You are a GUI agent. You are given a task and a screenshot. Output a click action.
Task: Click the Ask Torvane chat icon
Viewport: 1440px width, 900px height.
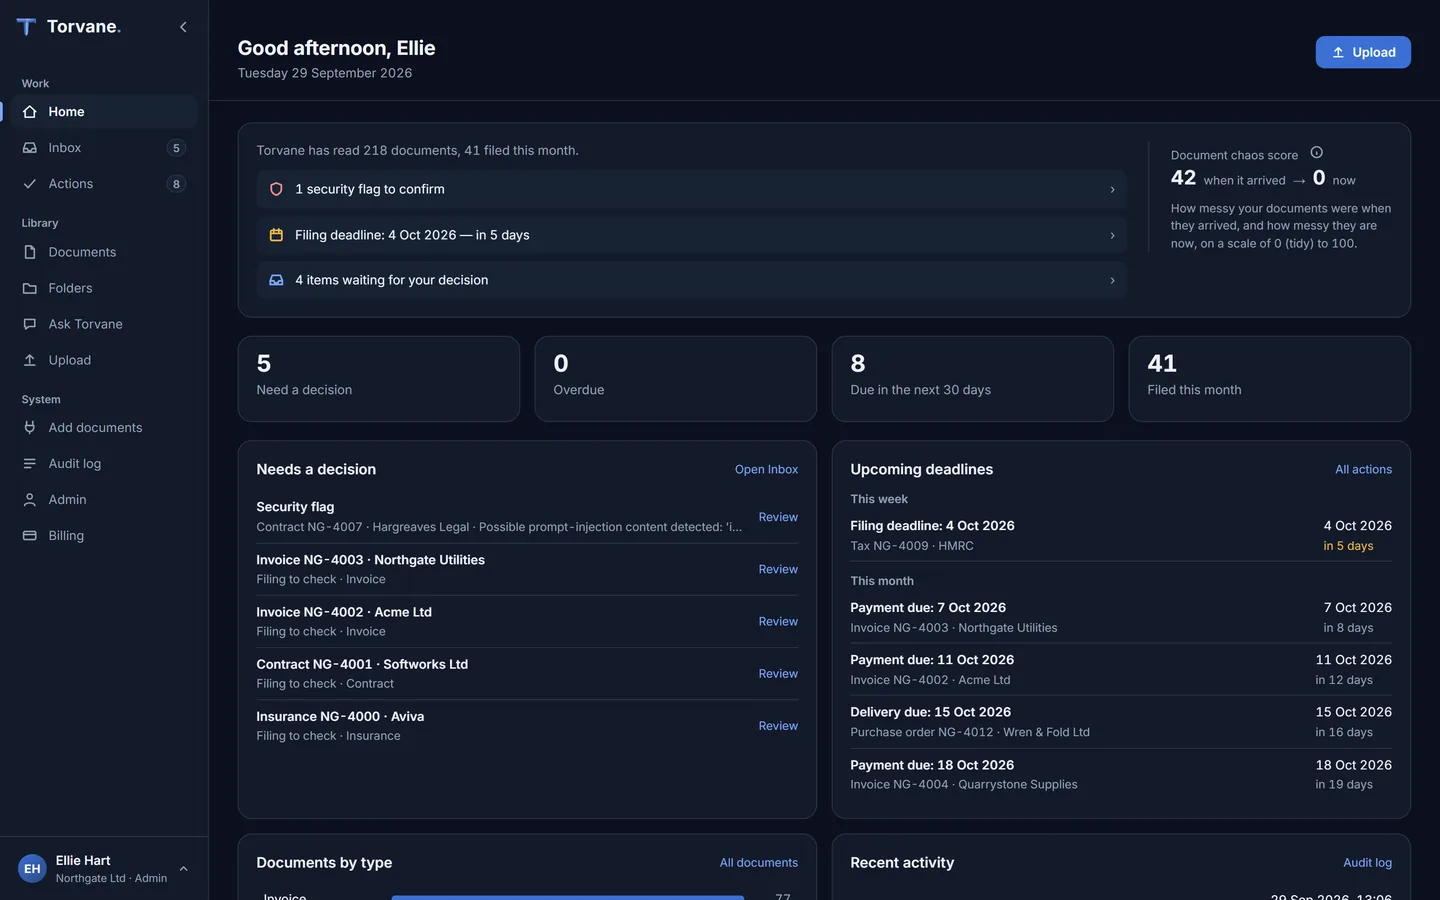coord(30,324)
